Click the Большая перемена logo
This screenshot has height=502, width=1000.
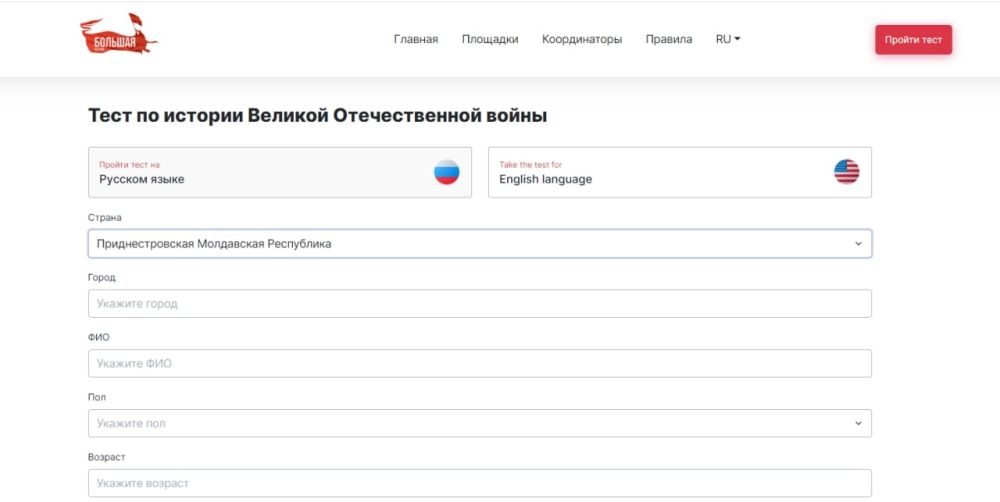118,36
